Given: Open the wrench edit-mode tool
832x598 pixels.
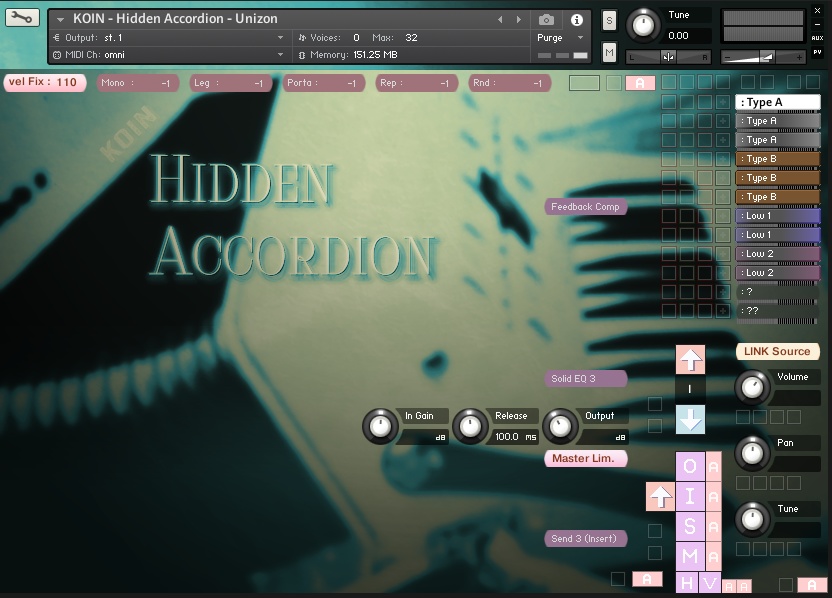Looking at the screenshot, I should click(22, 18).
